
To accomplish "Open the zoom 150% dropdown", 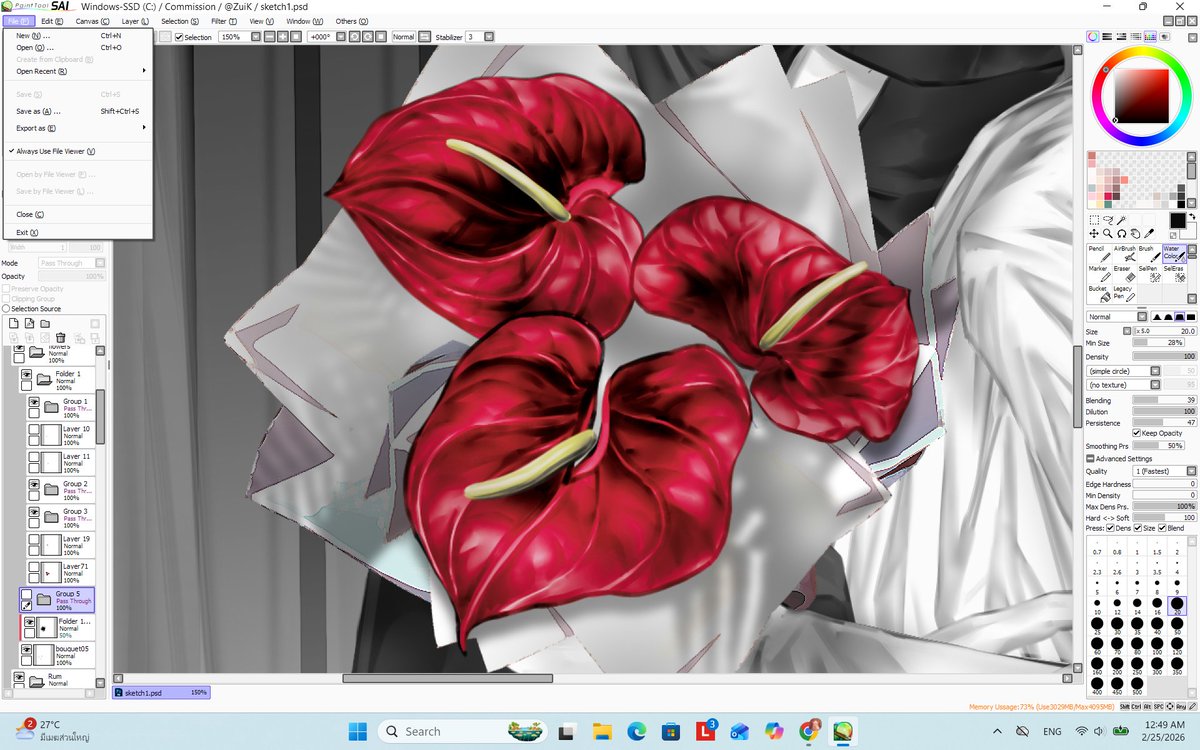I will (256, 37).
